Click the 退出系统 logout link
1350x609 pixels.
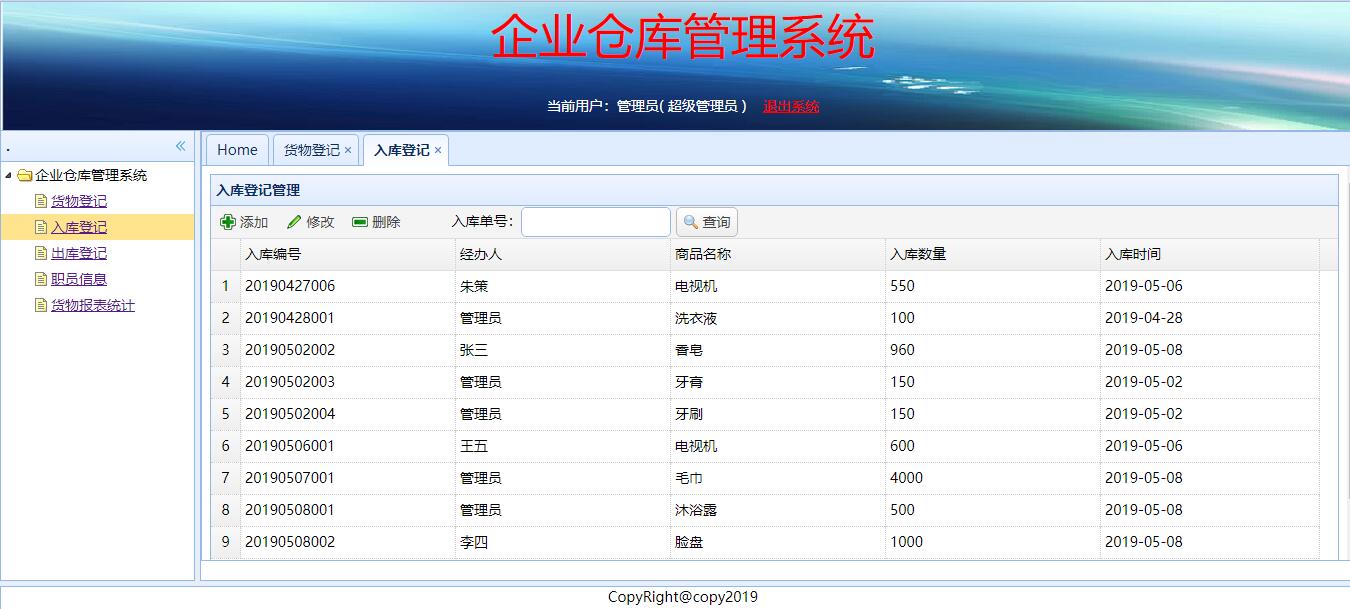pos(791,106)
